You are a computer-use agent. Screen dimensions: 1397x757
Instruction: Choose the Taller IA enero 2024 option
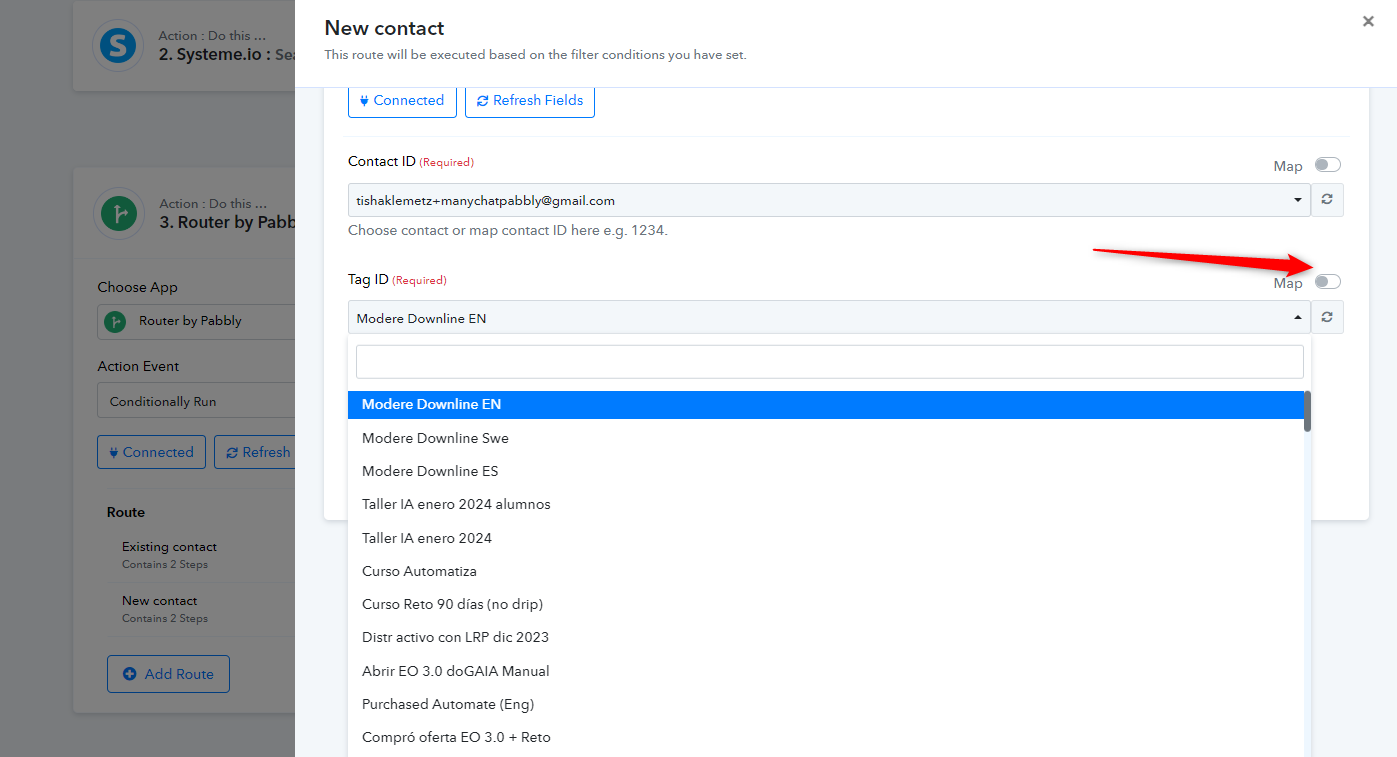tap(826, 538)
